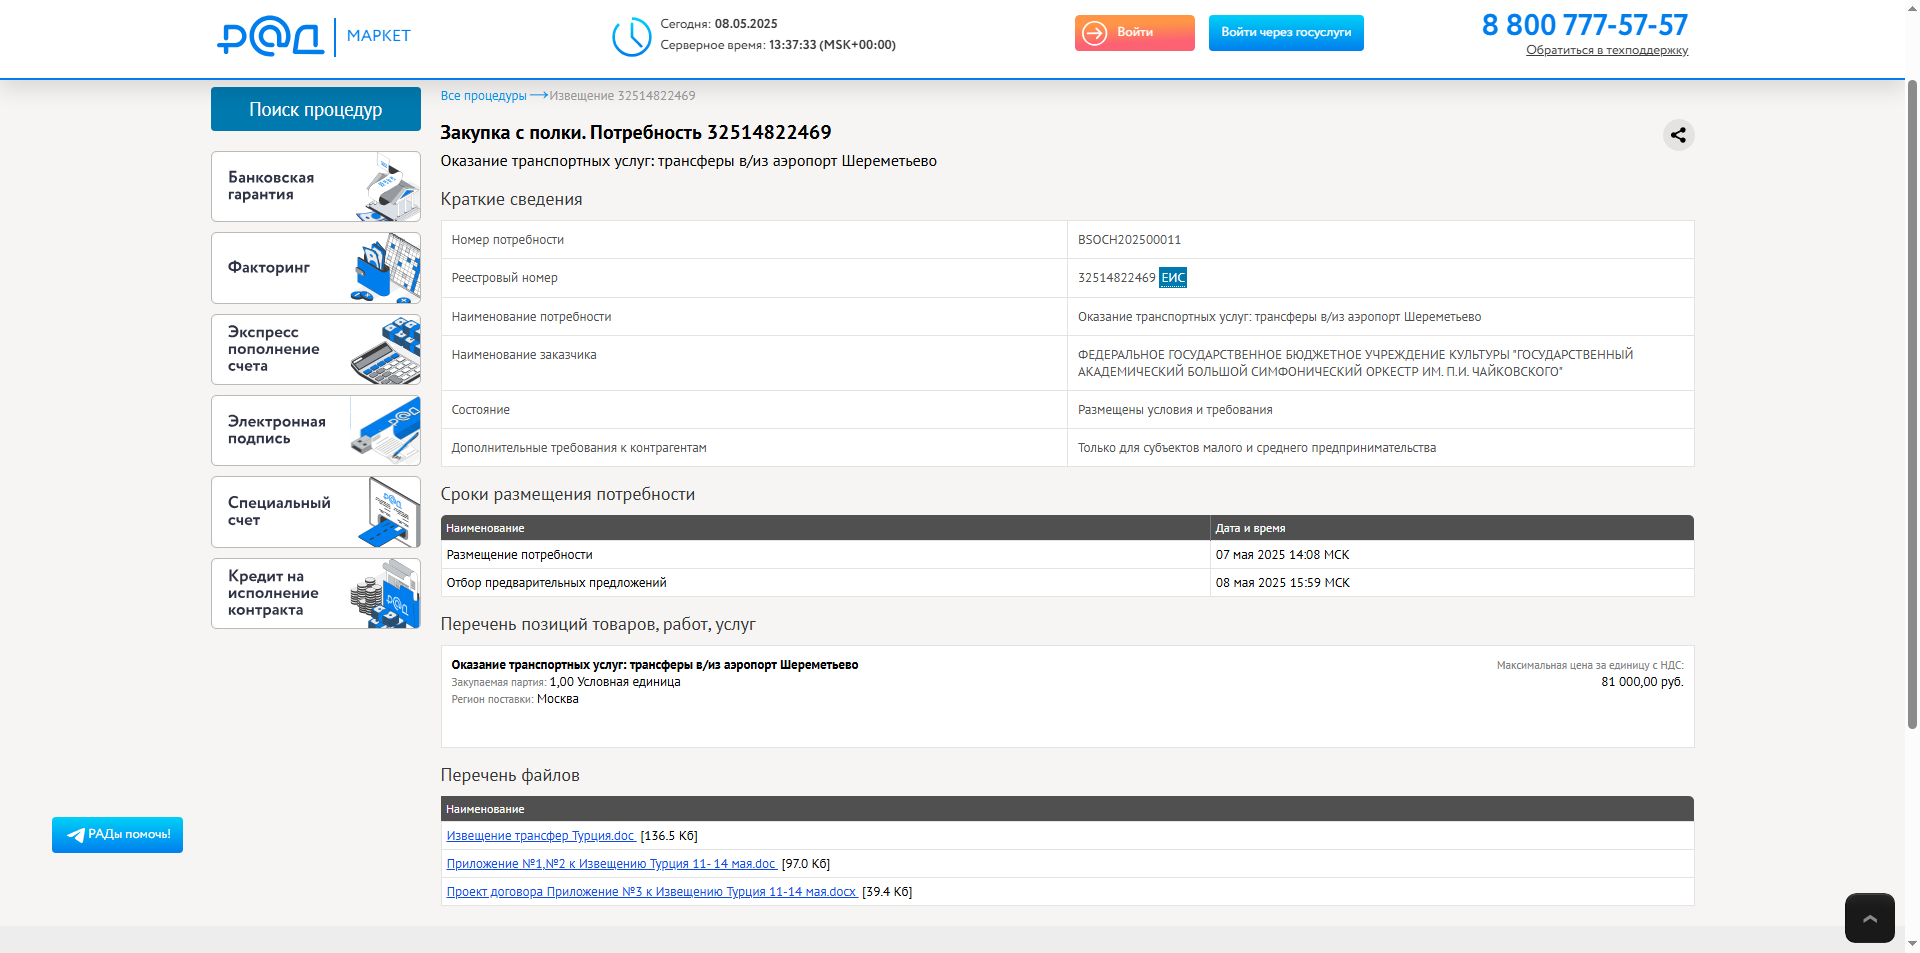
Task: Open the Банковская гарантия card
Action: pyautogui.click(x=316, y=187)
